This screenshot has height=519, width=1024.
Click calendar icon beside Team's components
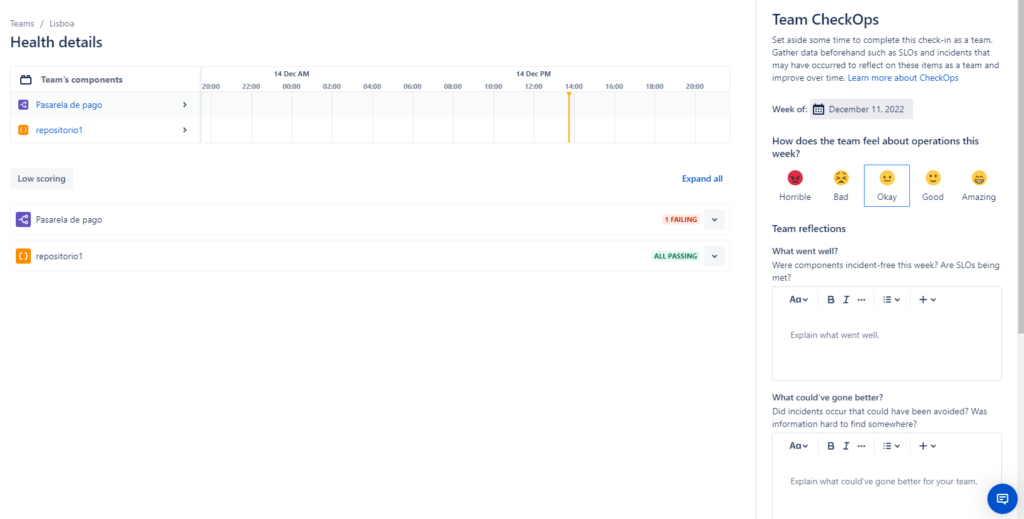[27, 79]
